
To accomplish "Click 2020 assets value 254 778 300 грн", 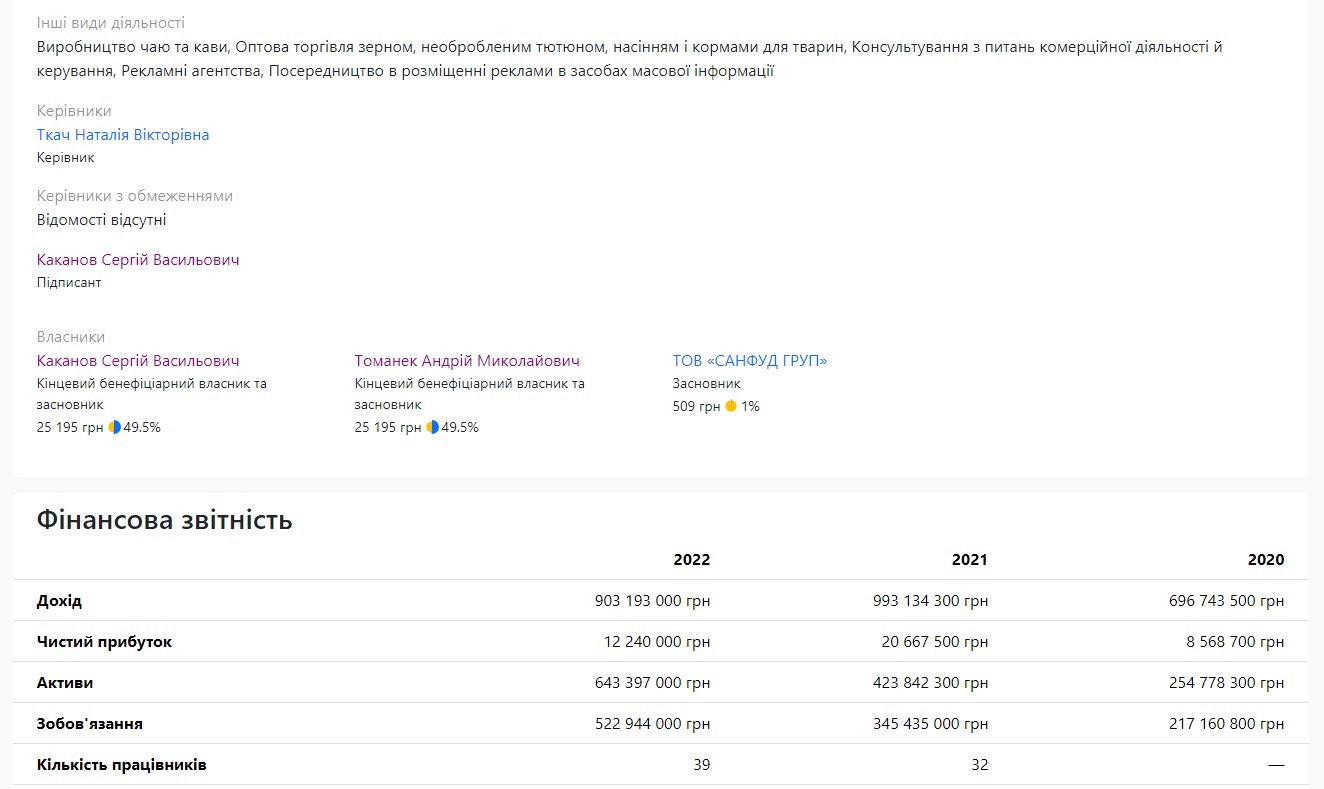I will coord(1226,683).
